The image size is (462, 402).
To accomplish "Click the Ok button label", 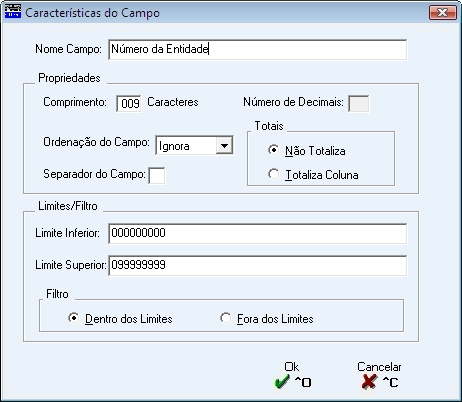I will 291,367.
